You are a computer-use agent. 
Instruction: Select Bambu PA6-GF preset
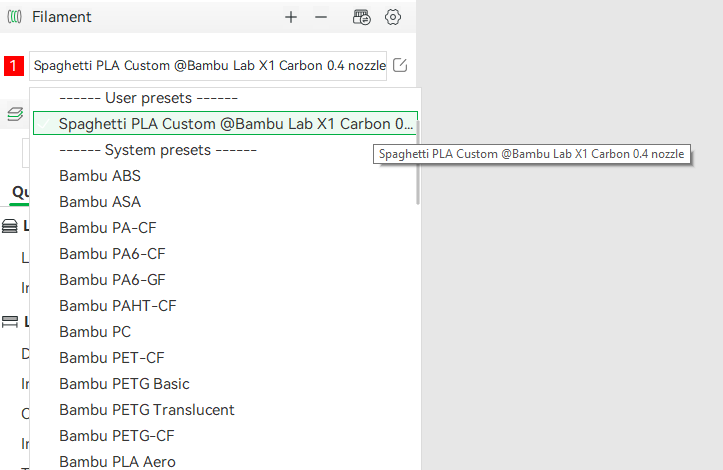pos(112,280)
